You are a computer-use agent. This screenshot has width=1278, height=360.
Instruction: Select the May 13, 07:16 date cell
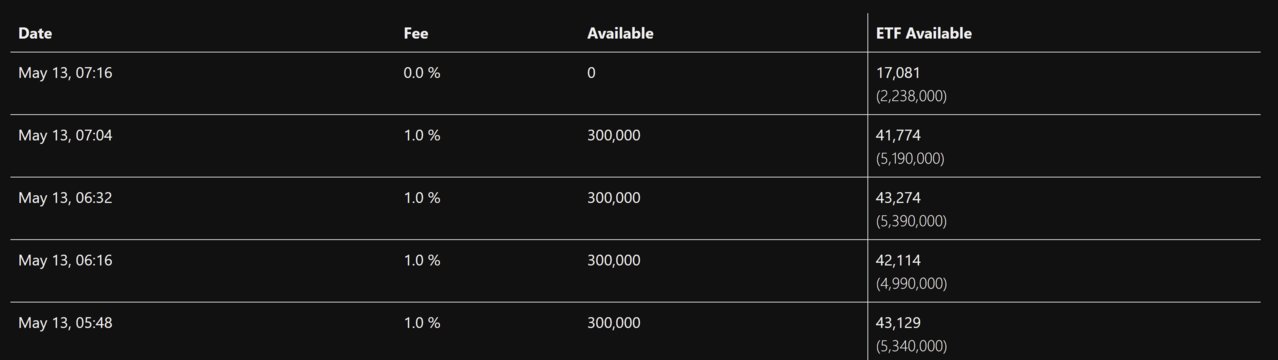click(65, 73)
